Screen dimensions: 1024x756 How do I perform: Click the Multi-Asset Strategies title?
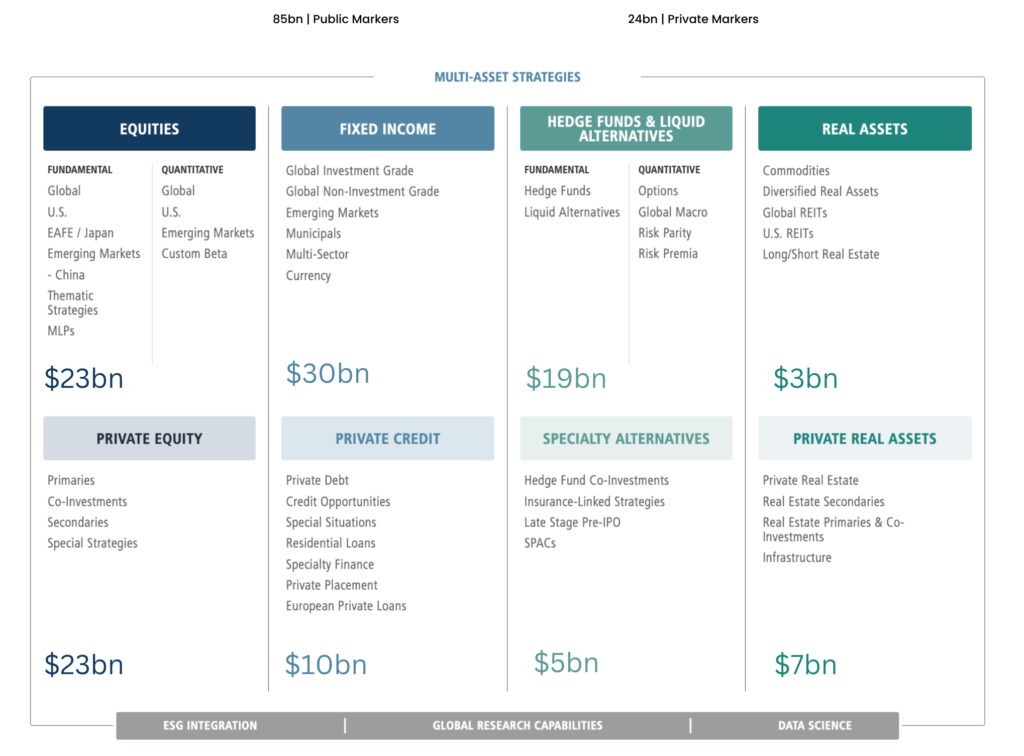click(x=507, y=77)
